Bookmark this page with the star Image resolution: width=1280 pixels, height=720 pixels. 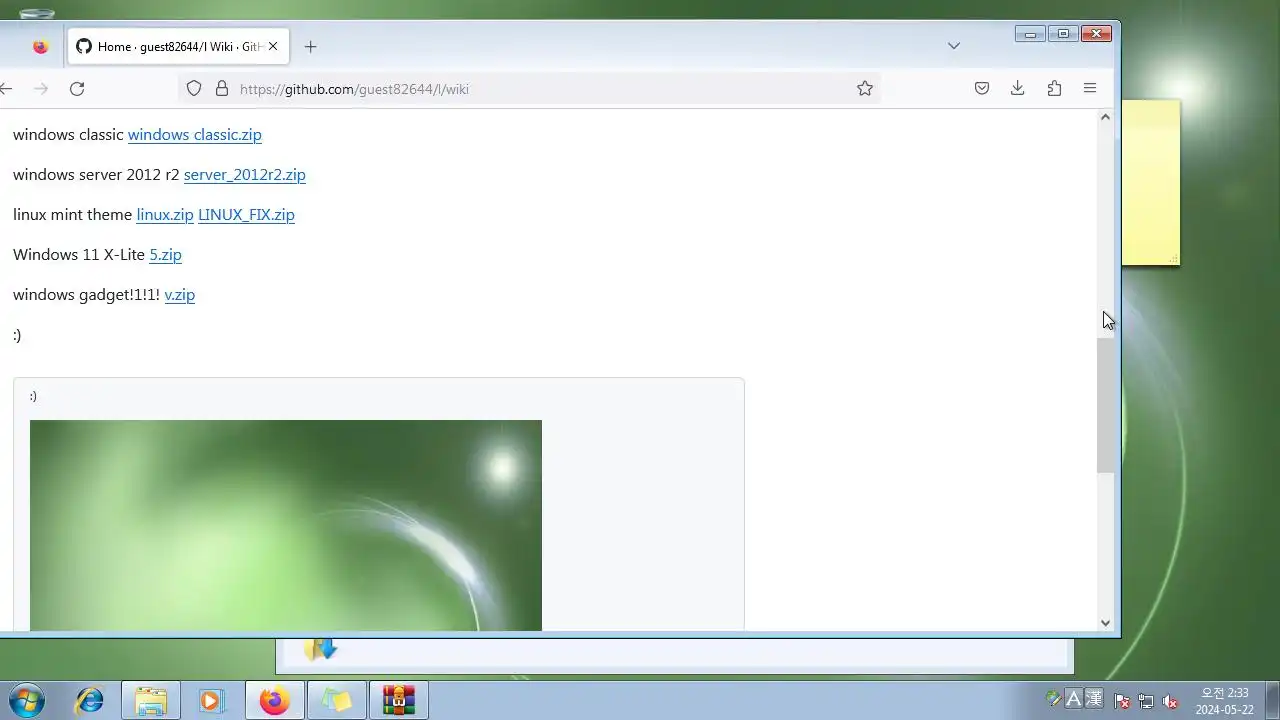(x=865, y=89)
